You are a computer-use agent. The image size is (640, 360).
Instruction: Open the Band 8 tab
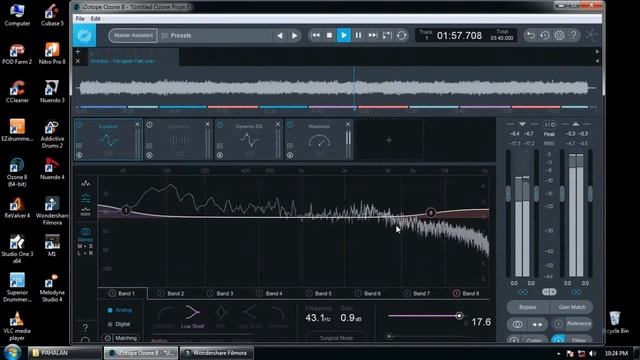pyautogui.click(x=466, y=293)
